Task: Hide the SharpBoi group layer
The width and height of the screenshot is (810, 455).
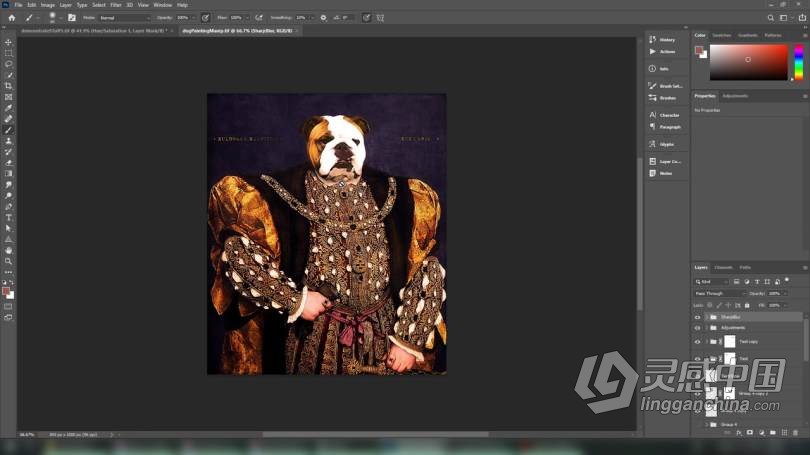Action: tap(697, 317)
